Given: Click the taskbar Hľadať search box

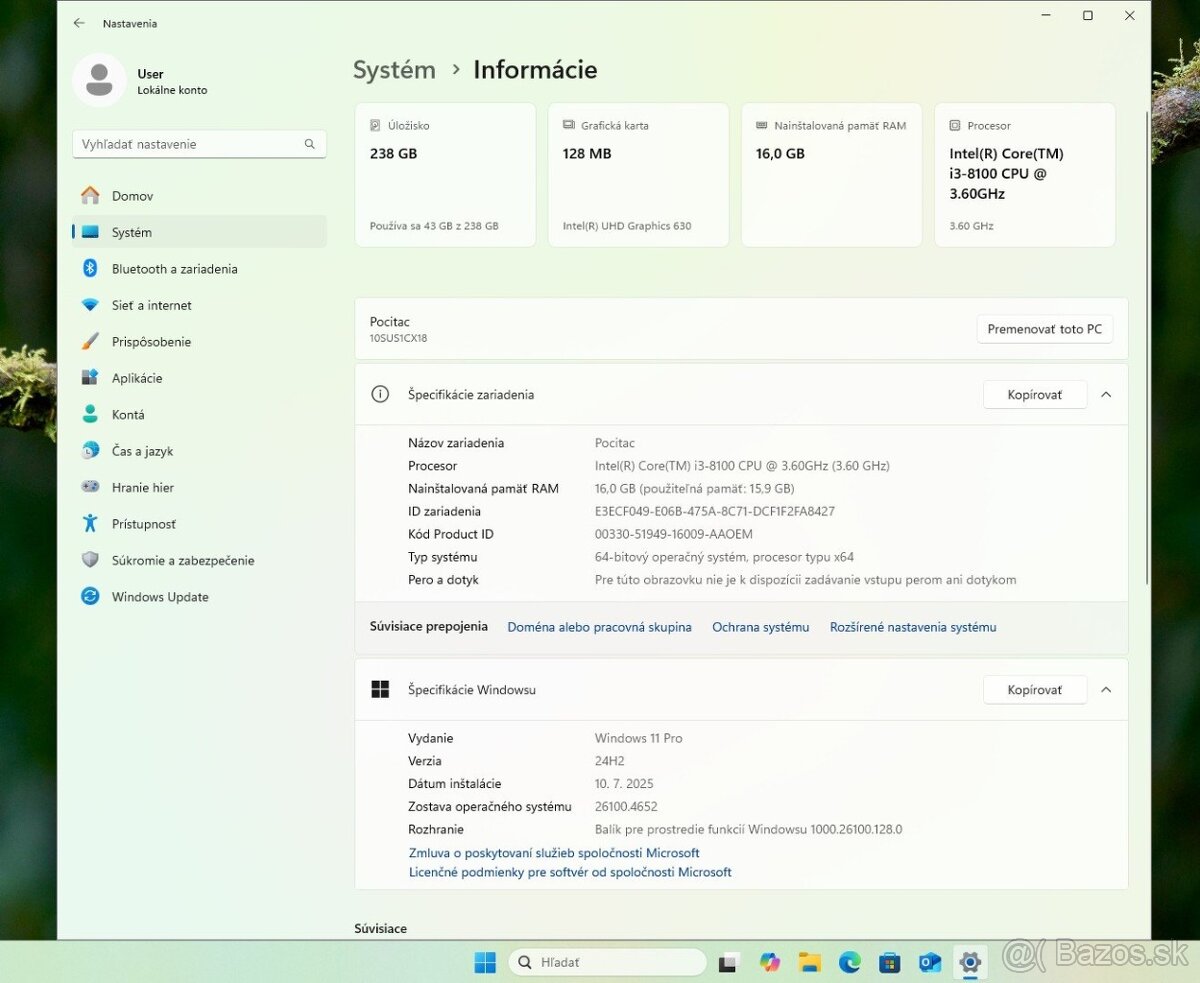Looking at the screenshot, I should click(607, 962).
